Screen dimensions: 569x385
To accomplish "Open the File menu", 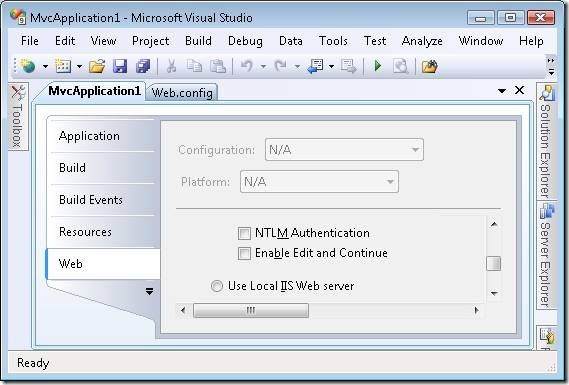I will coord(30,41).
